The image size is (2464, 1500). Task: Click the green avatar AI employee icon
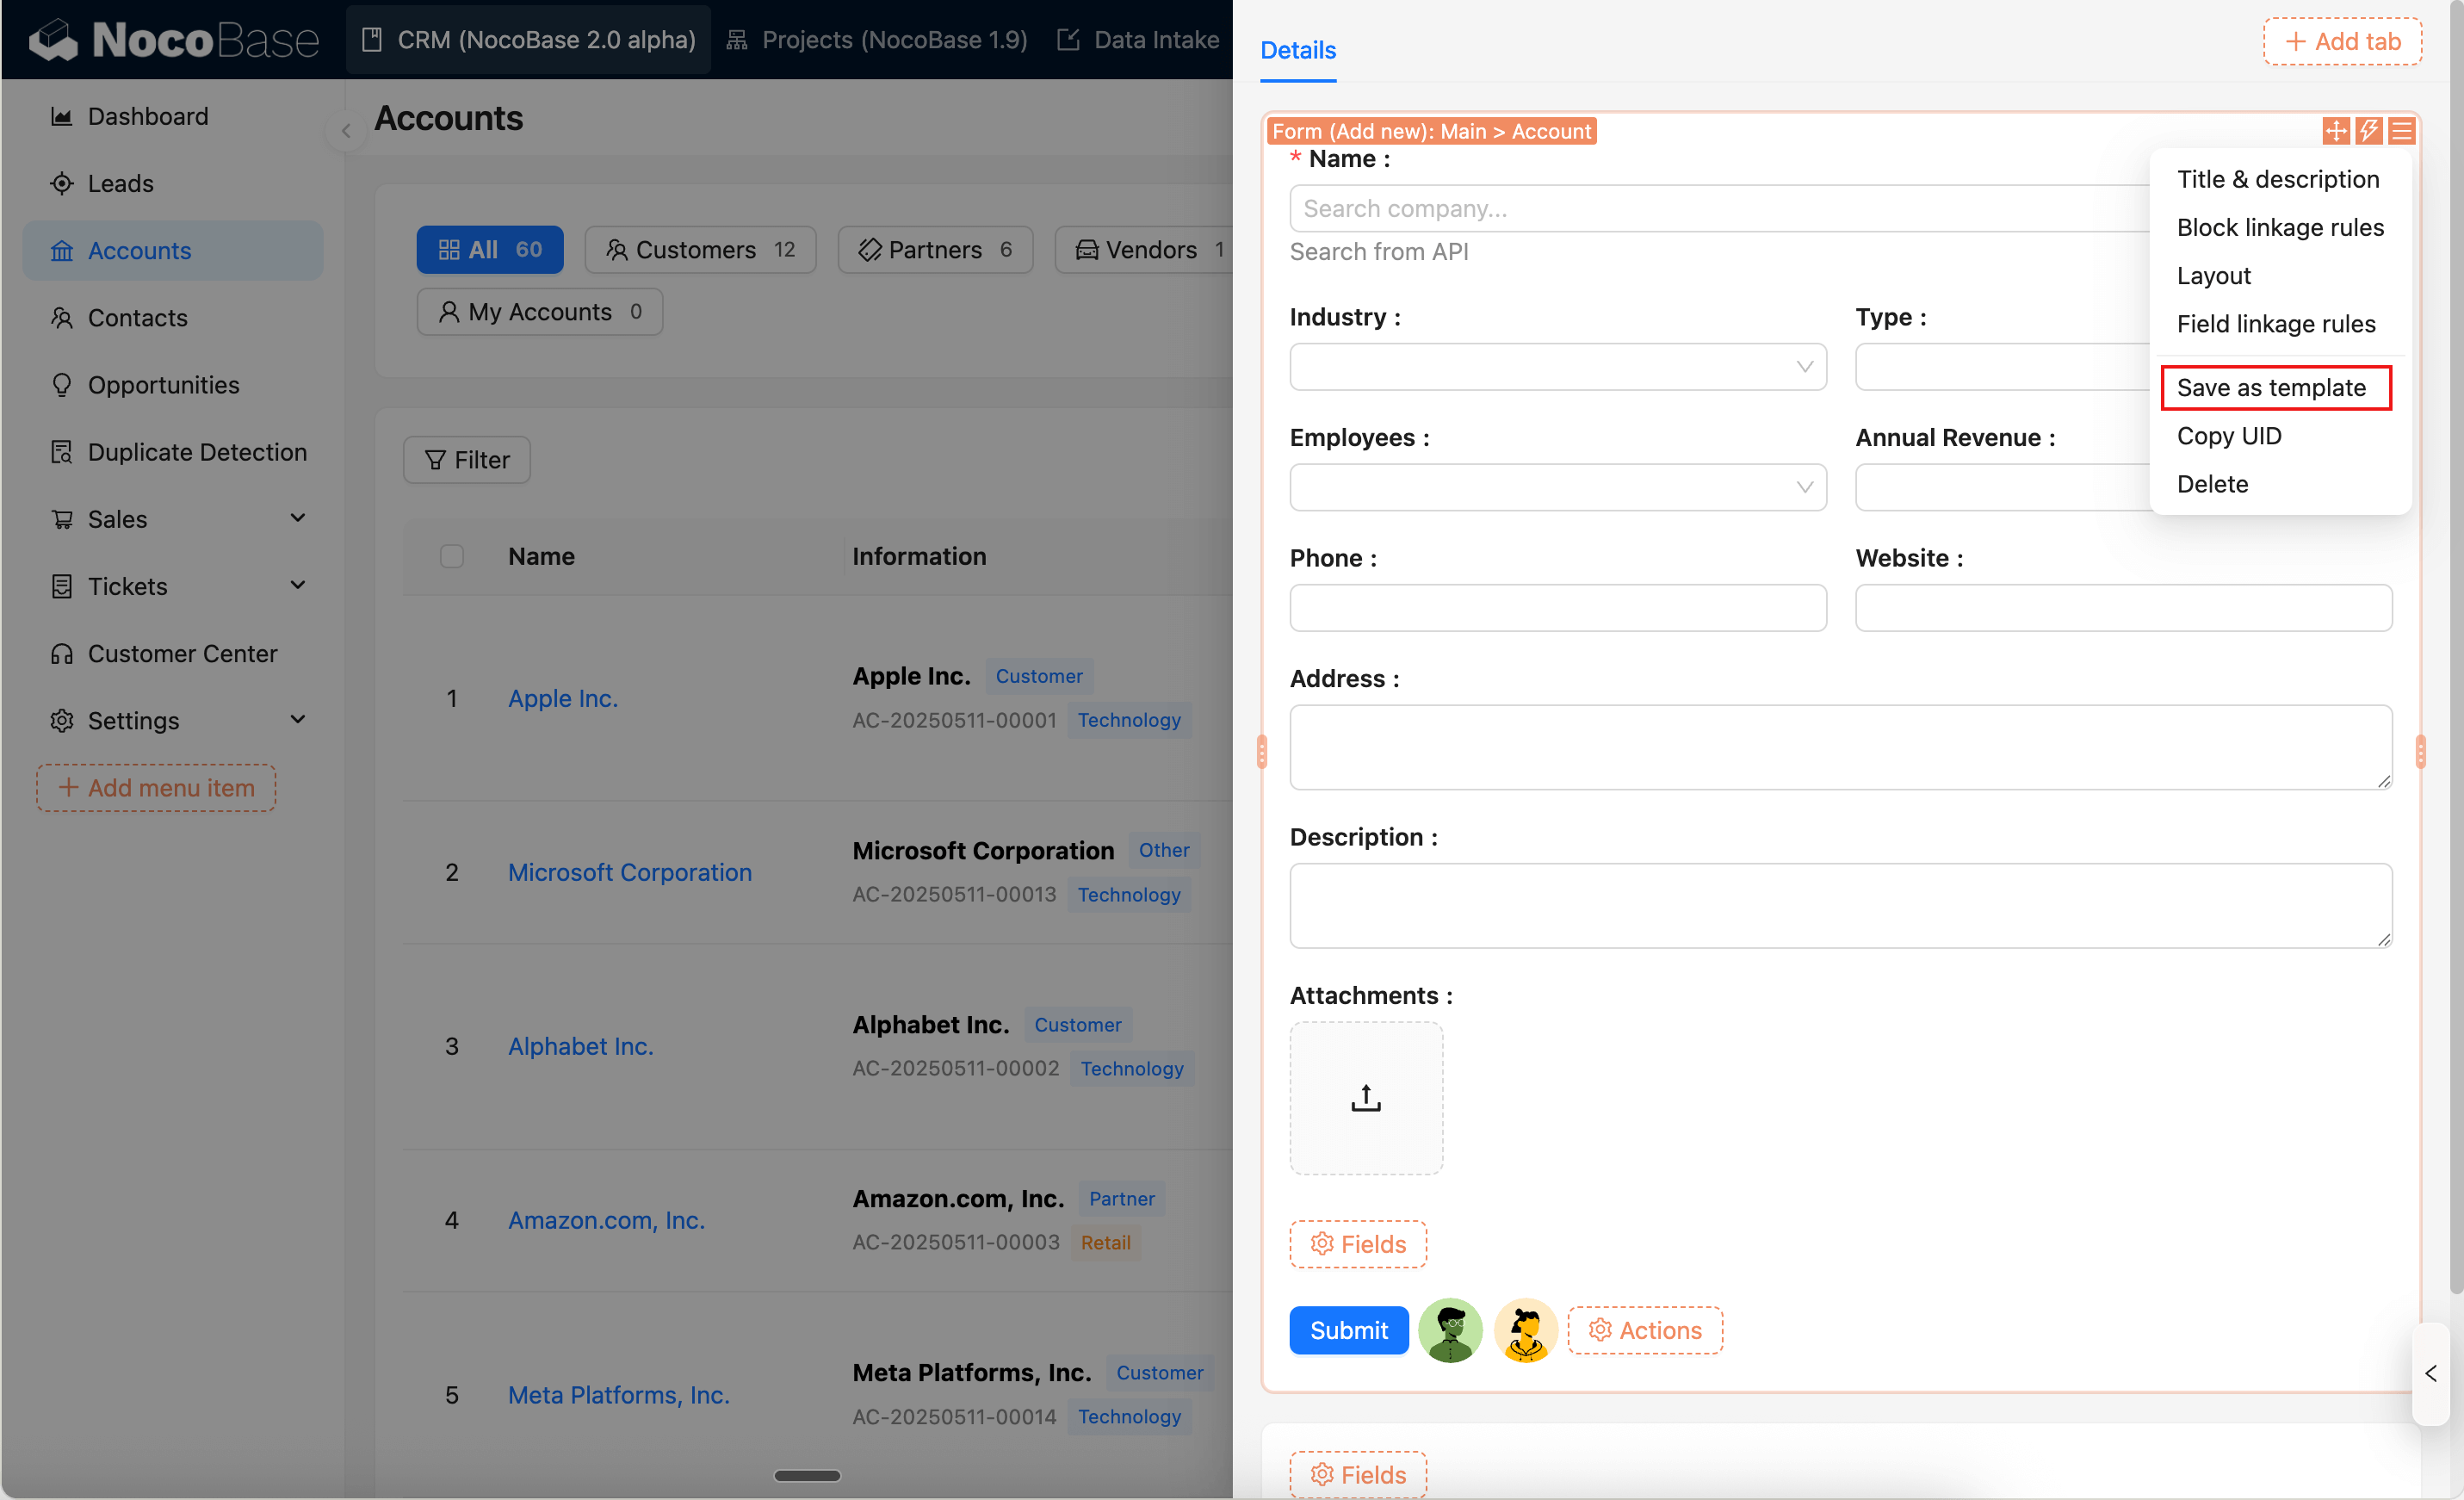tap(1450, 1330)
